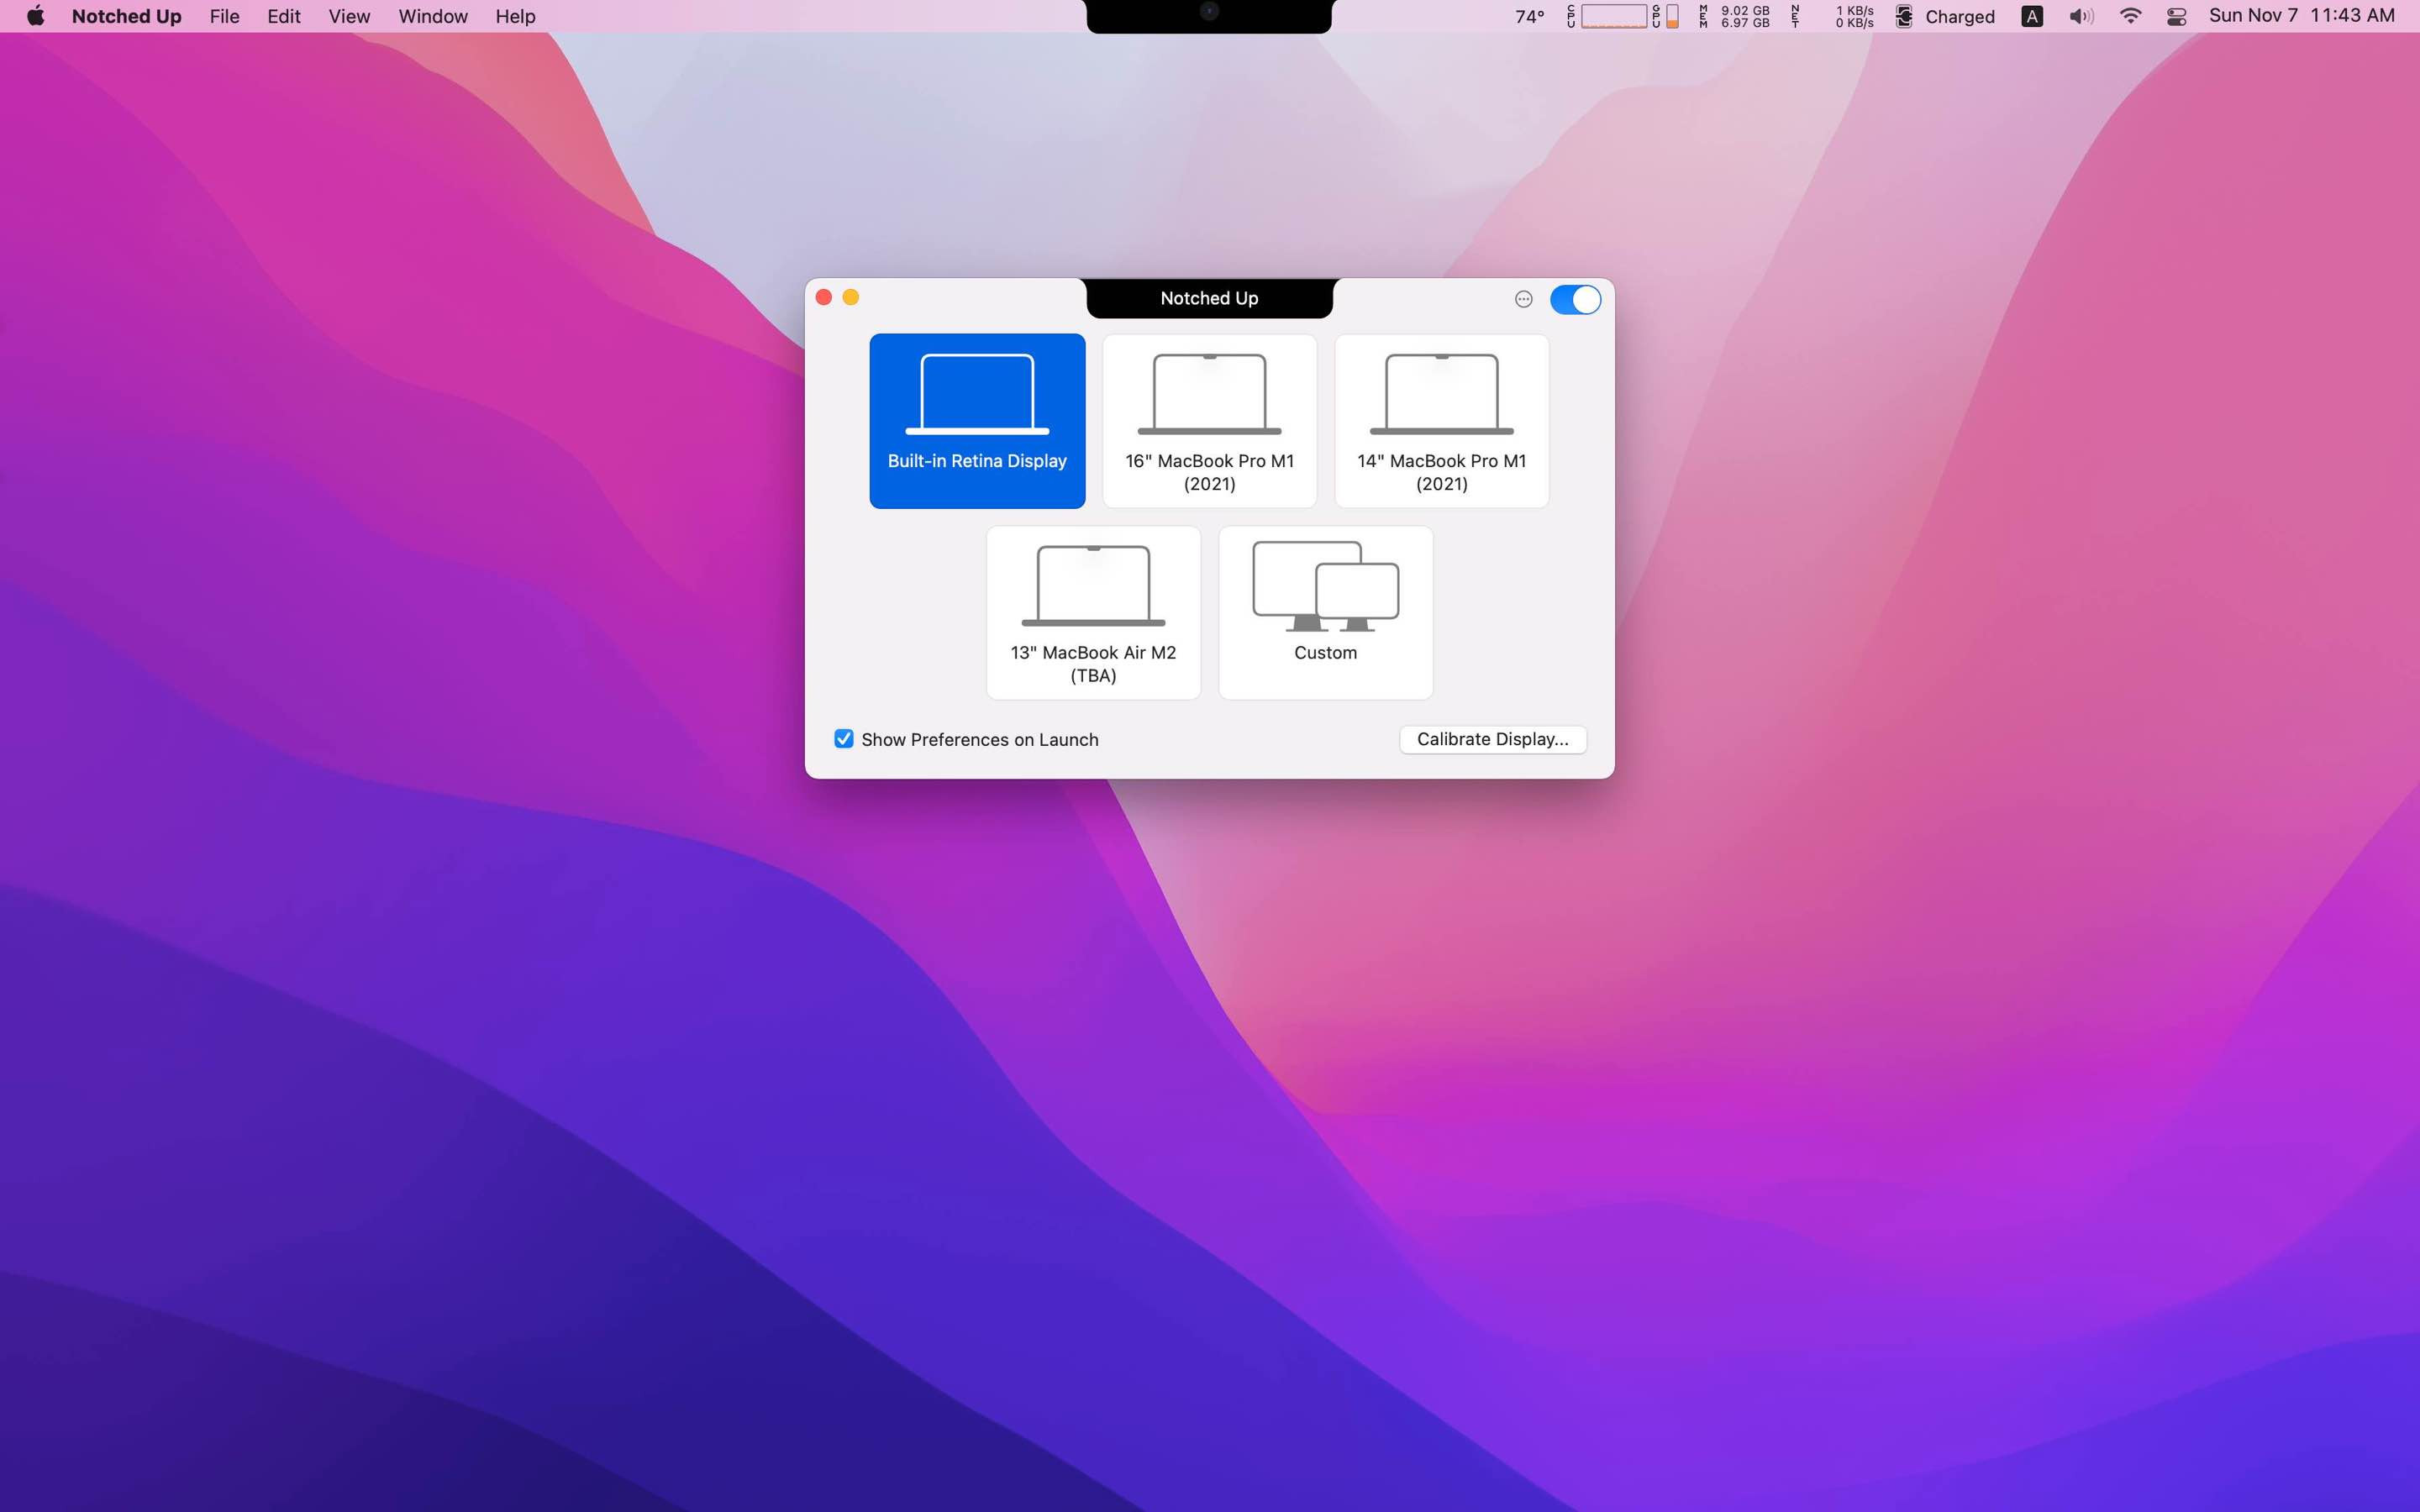Open the GPU usage meter in menu bar

click(1666, 16)
